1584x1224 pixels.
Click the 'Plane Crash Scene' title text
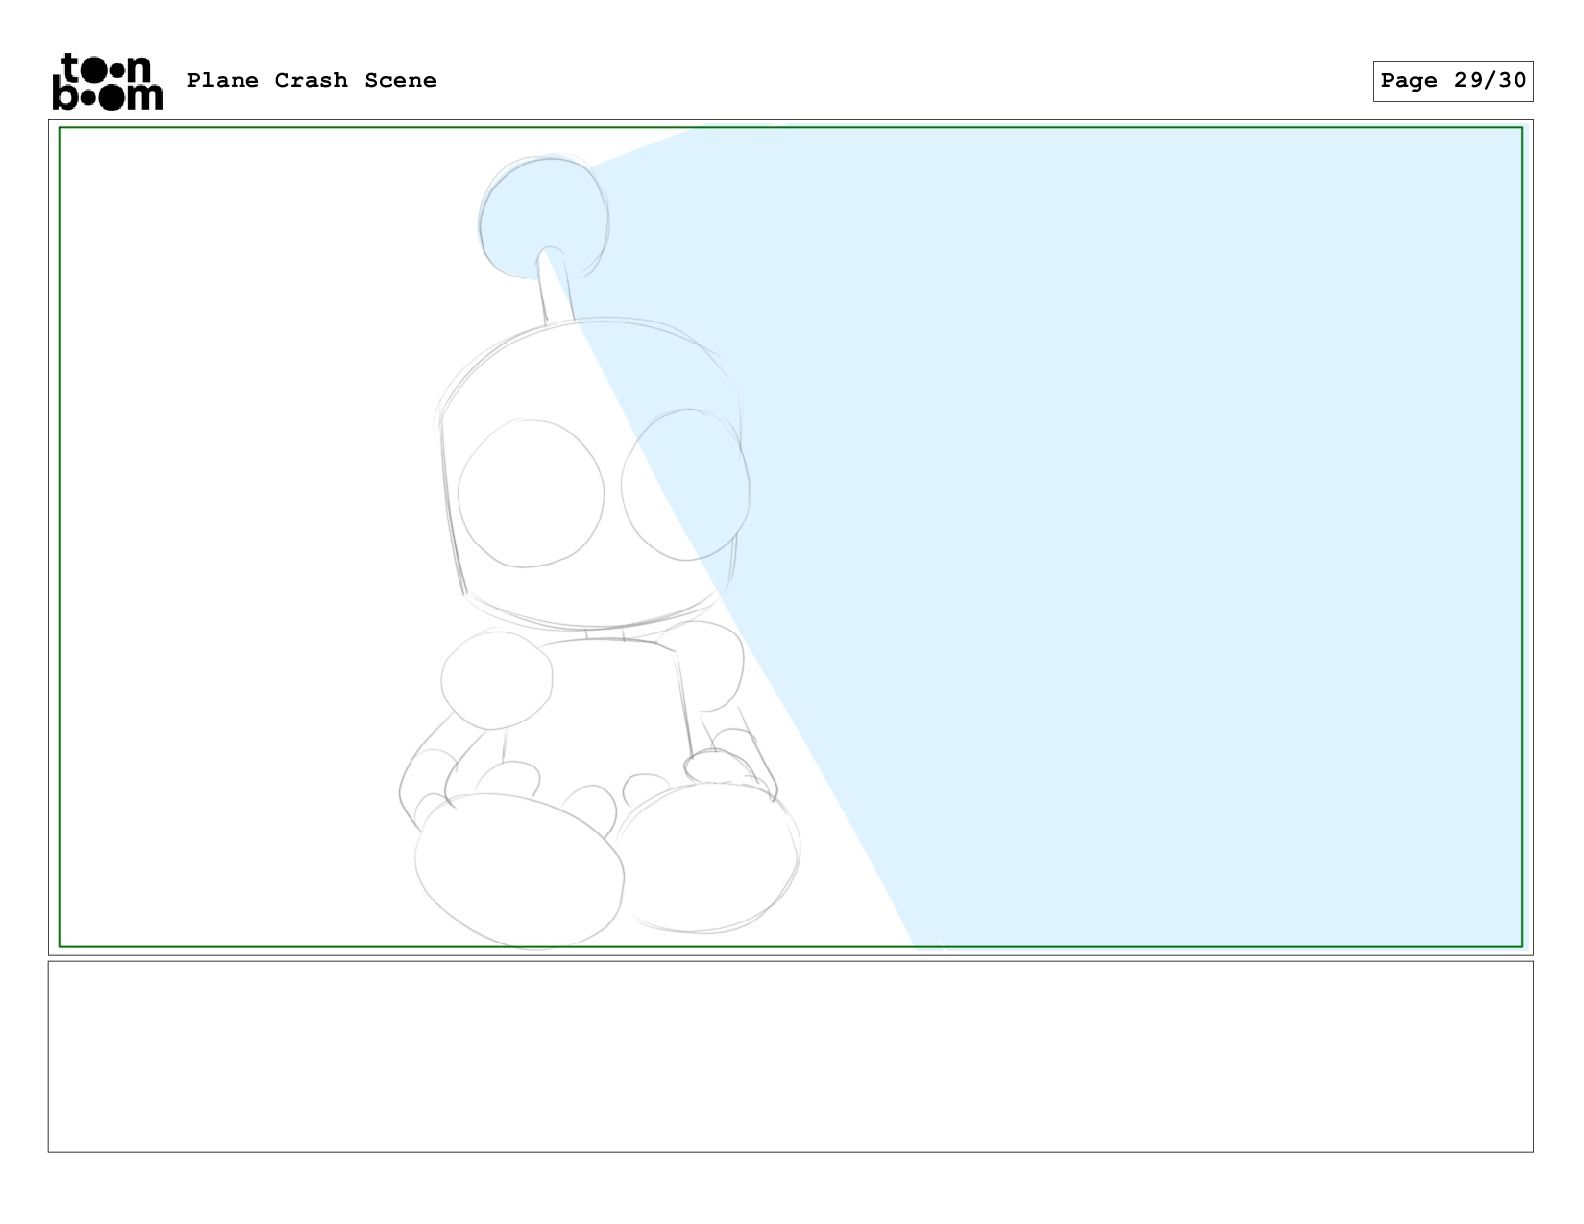coord(312,80)
